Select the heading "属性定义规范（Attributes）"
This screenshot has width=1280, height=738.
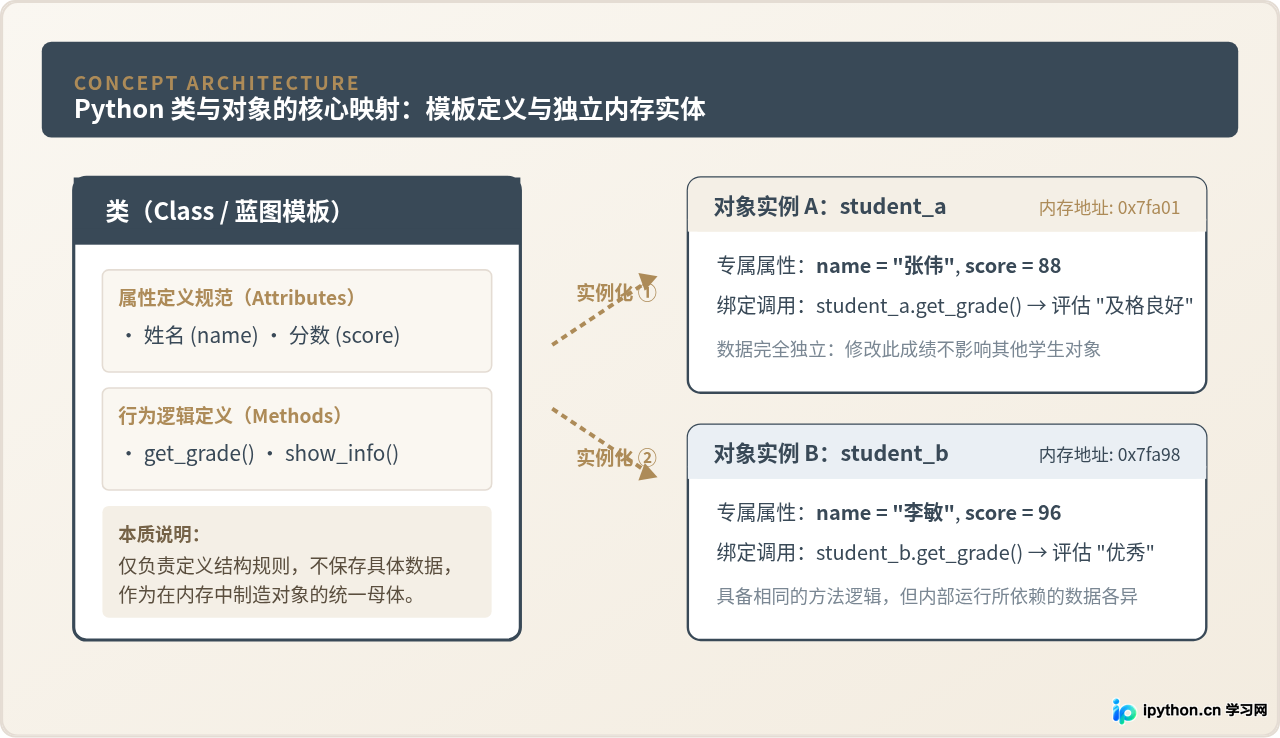tap(238, 298)
